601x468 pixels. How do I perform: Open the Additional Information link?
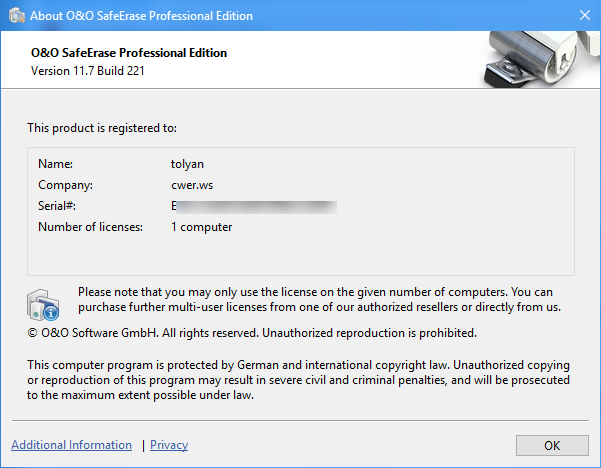[71, 445]
